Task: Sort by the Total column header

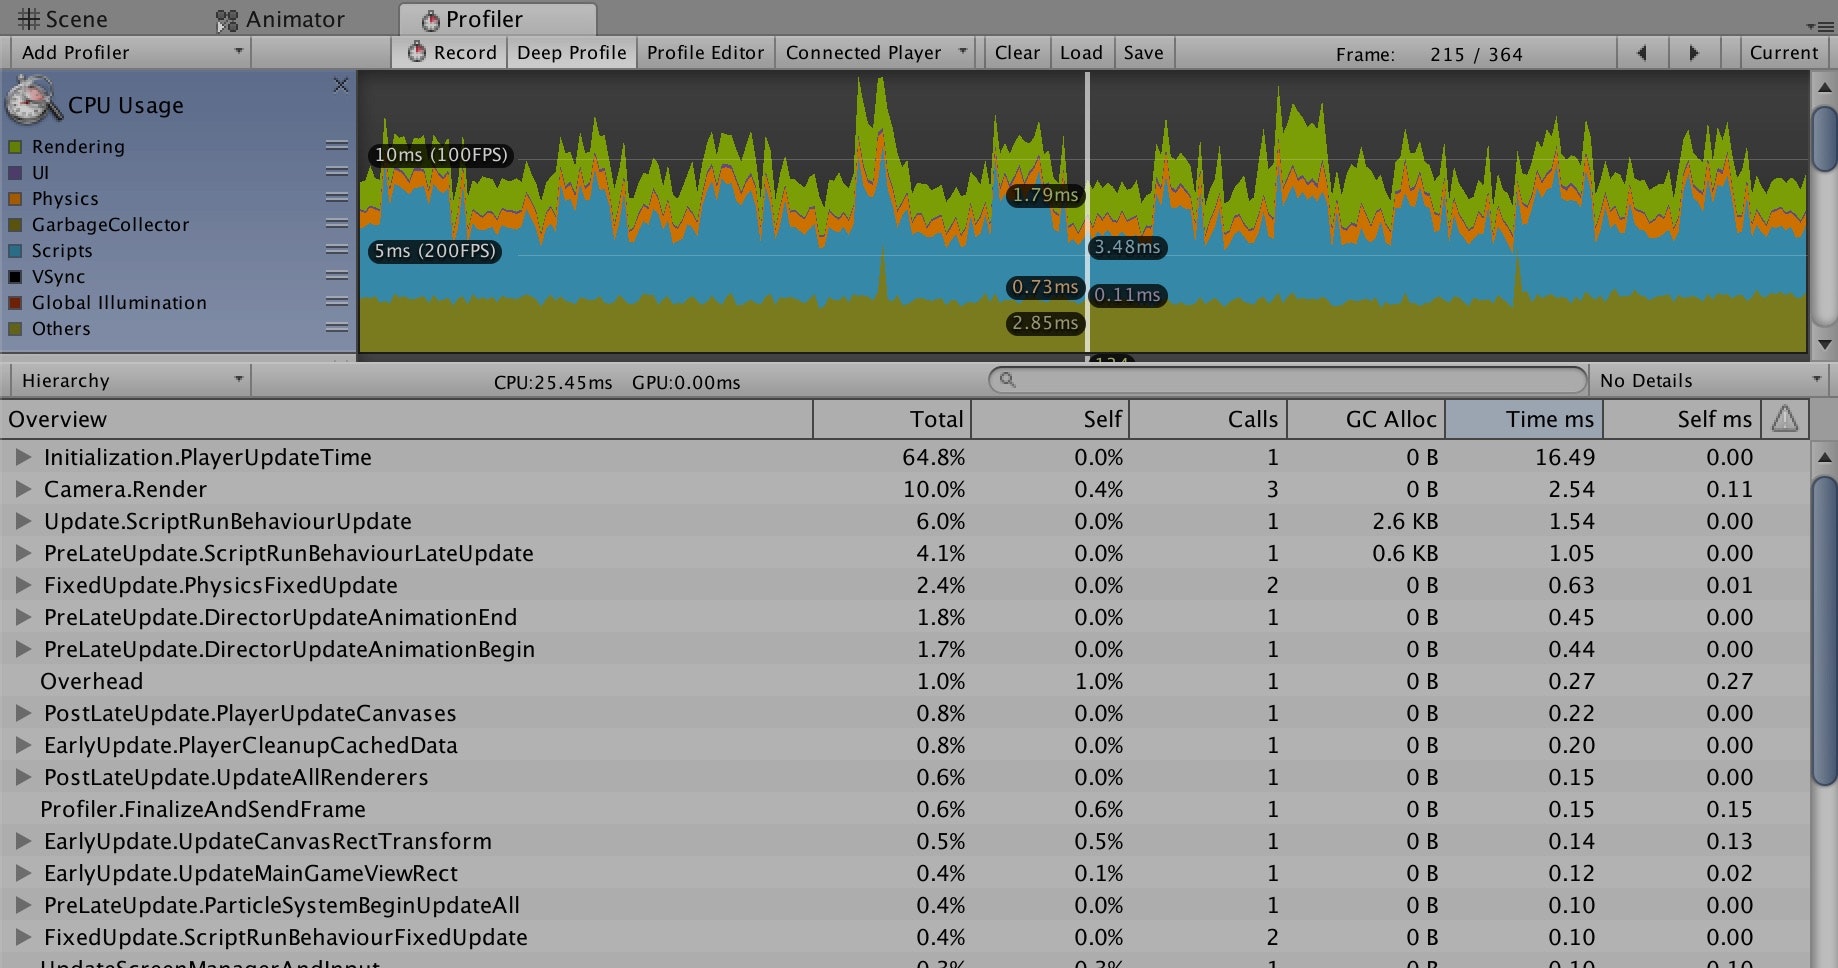Action: 892,419
